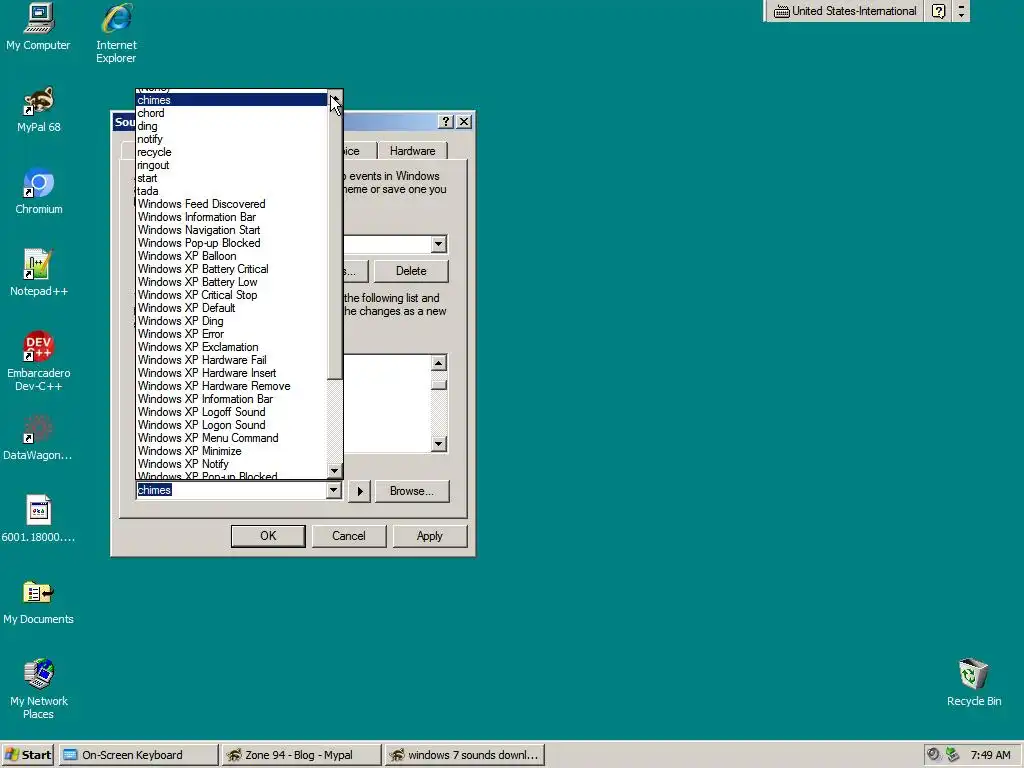Select Windows XP Ding sound
Image resolution: width=1024 pixels, height=768 pixels.
click(x=231, y=321)
